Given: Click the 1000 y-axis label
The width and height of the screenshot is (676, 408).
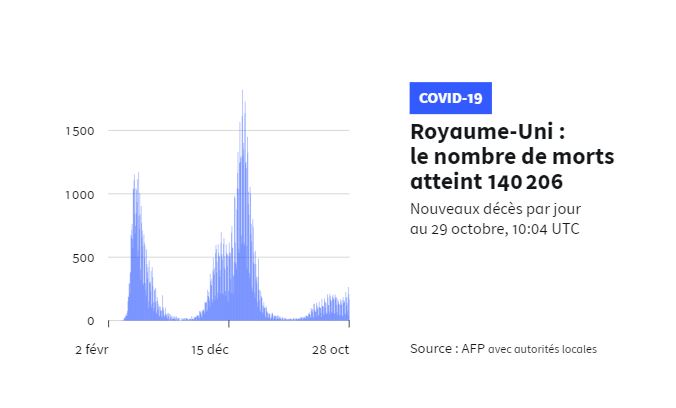Looking at the screenshot, I should click(80, 194).
